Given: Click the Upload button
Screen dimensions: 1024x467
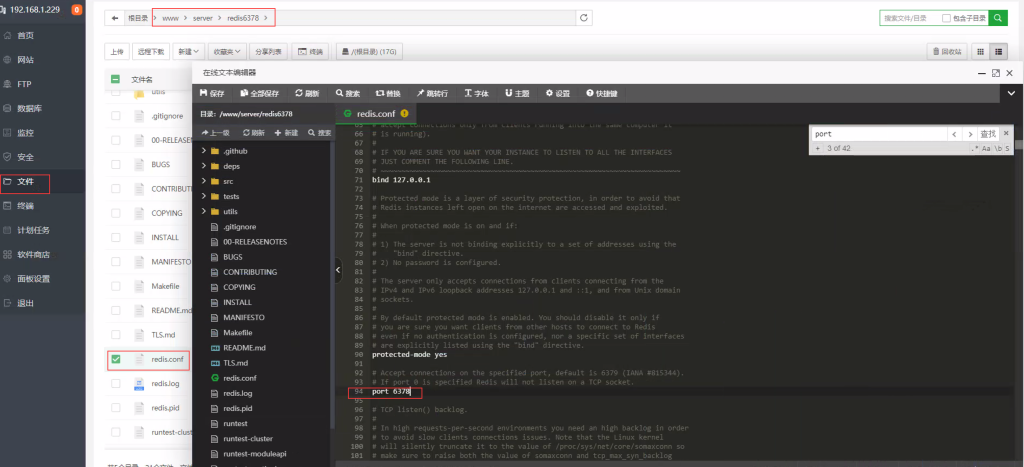Looking at the screenshot, I should pyautogui.click(x=118, y=51).
